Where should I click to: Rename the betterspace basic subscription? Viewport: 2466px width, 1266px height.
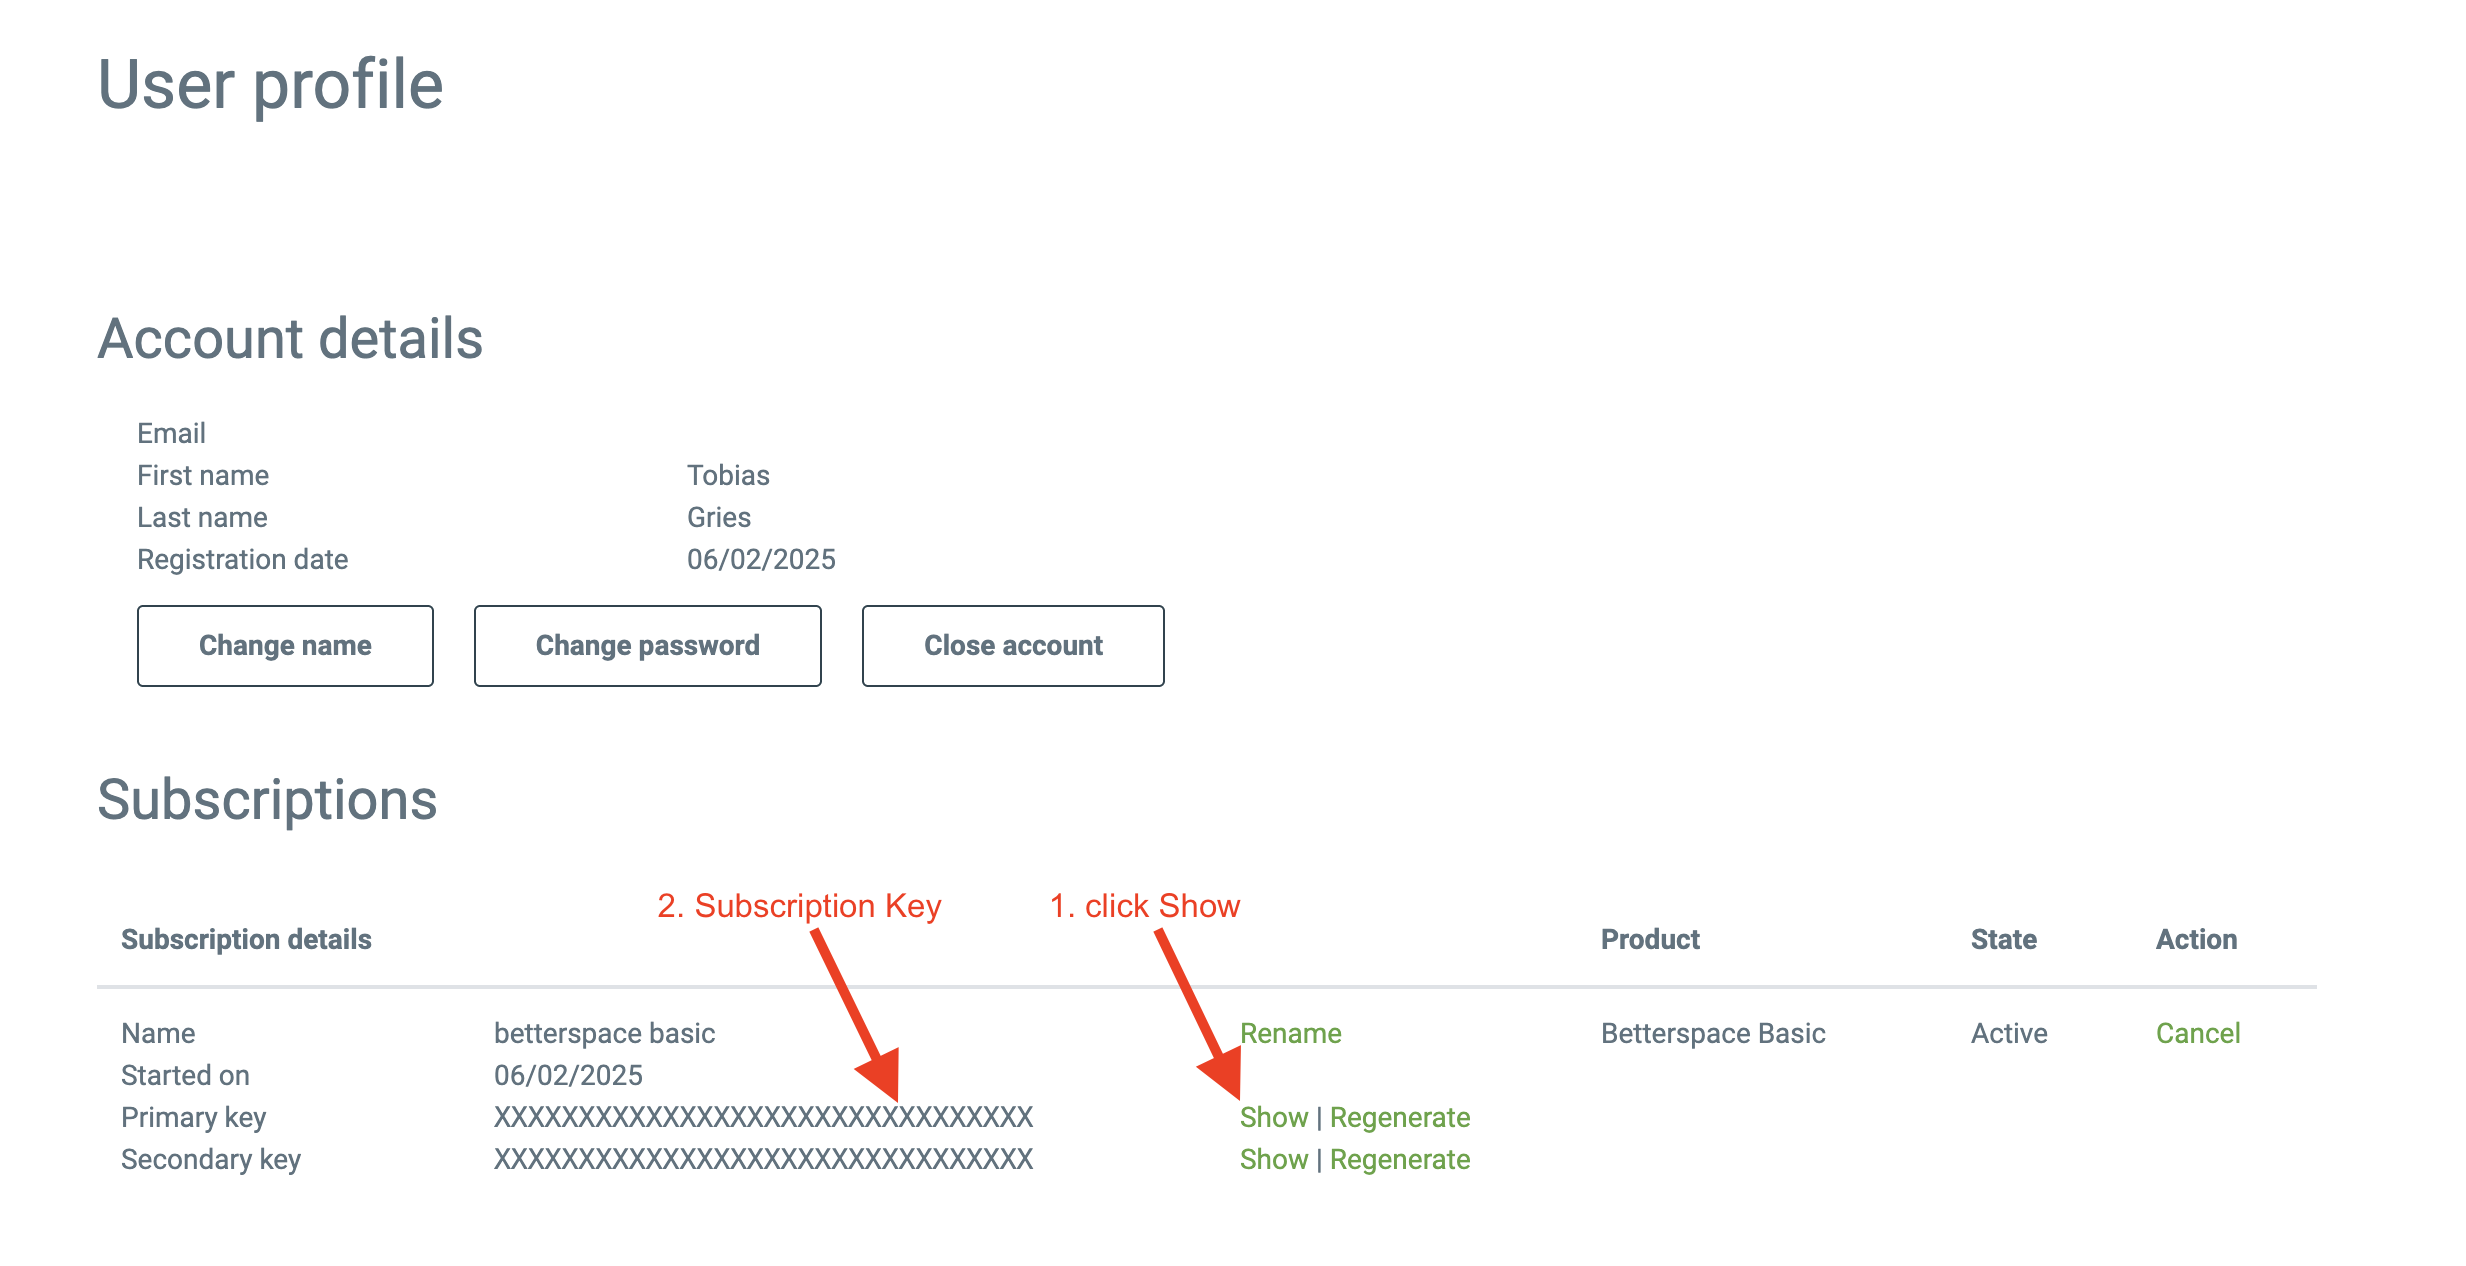pos(1290,1033)
